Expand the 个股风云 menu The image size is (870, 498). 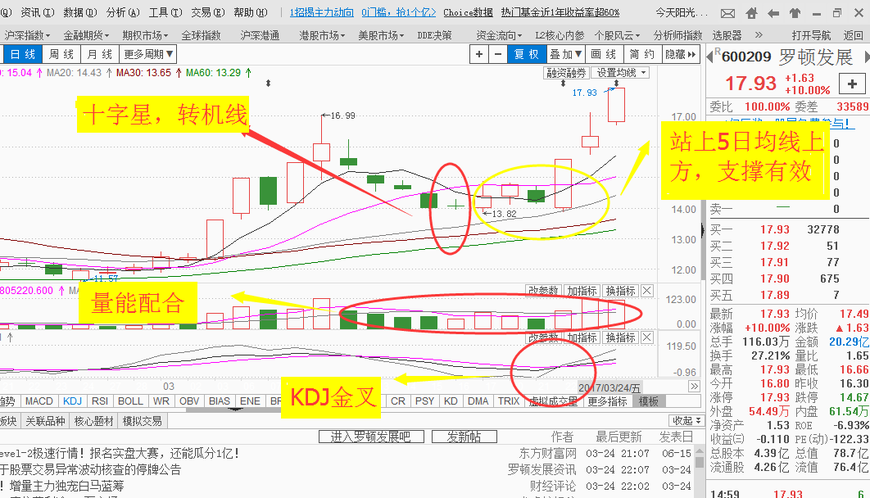[617, 35]
